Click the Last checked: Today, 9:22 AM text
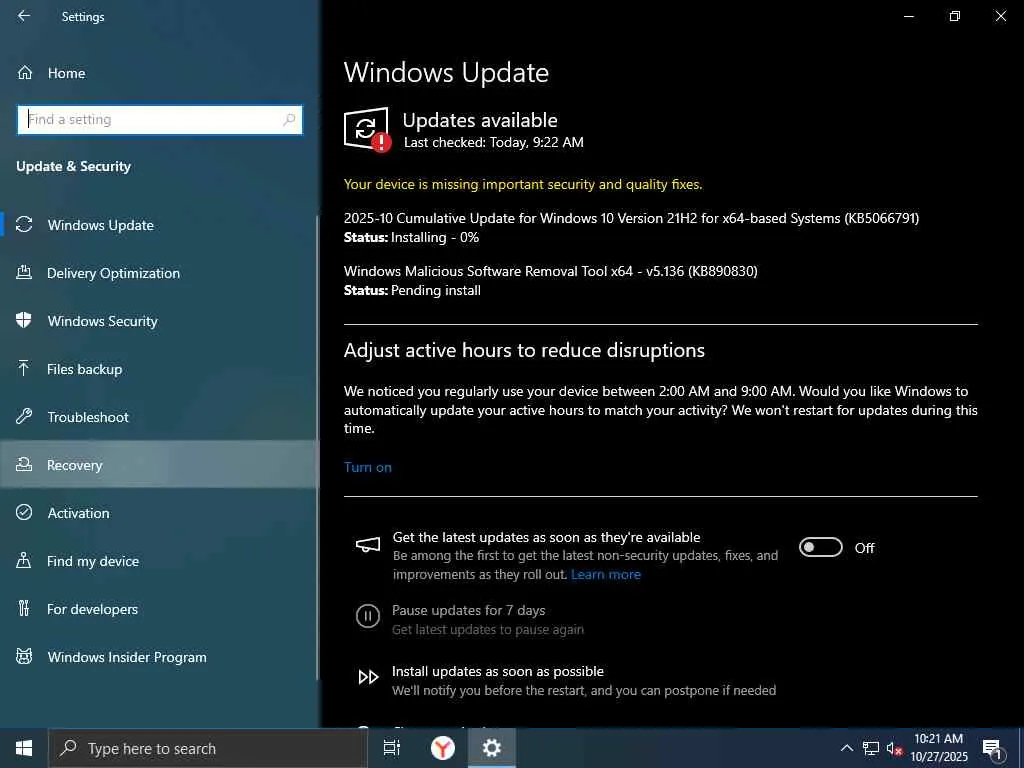Image resolution: width=1024 pixels, height=768 pixels. click(494, 142)
